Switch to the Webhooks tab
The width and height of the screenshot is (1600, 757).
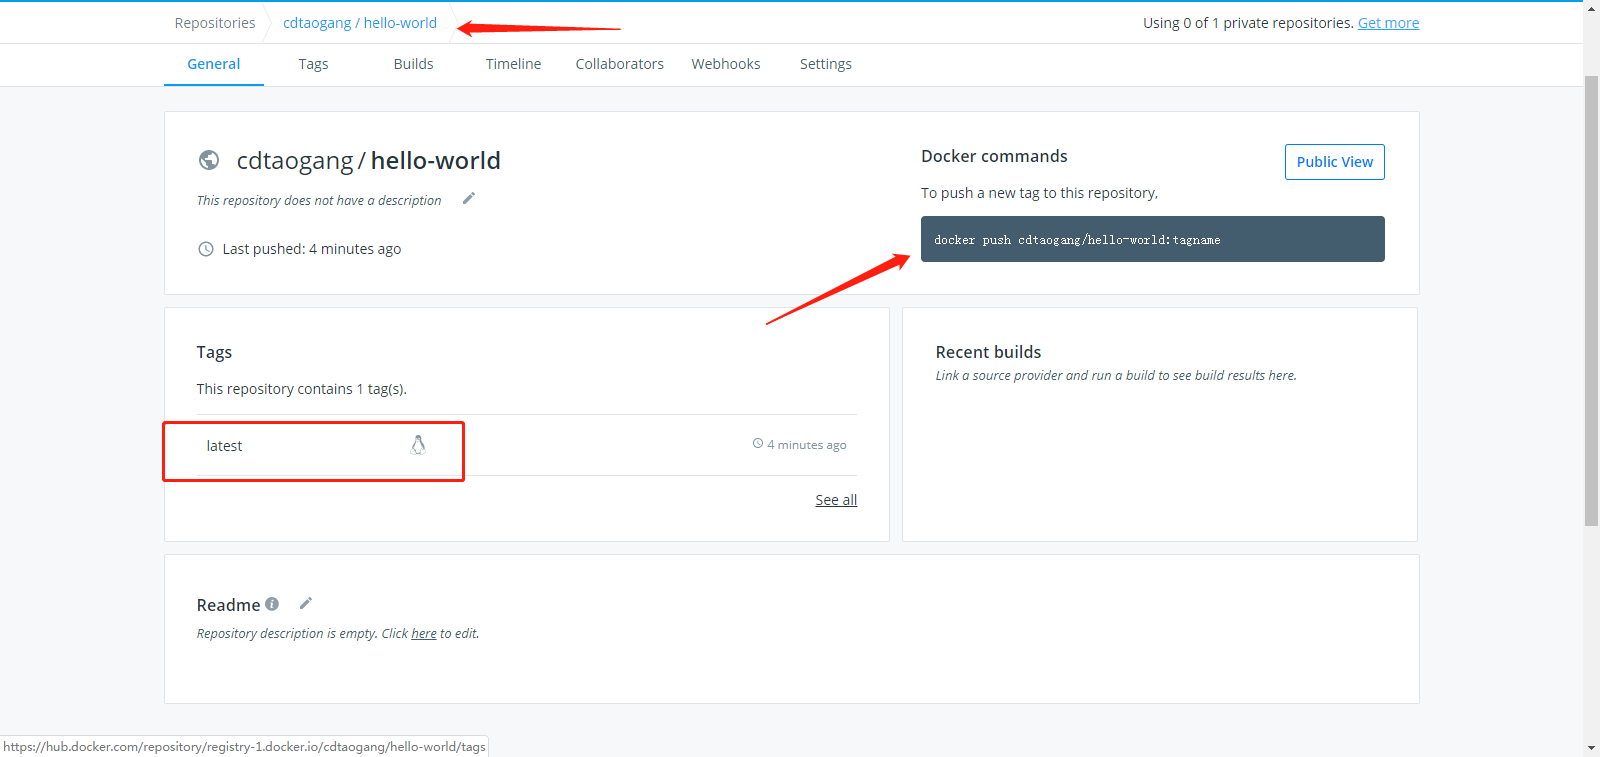[x=726, y=64]
